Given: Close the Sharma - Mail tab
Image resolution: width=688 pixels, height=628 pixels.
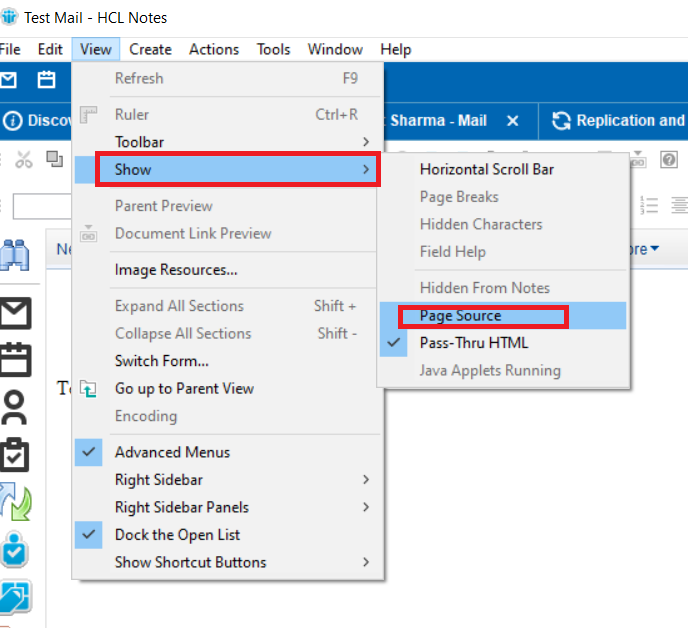Looking at the screenshot, I should coord(513,121).
